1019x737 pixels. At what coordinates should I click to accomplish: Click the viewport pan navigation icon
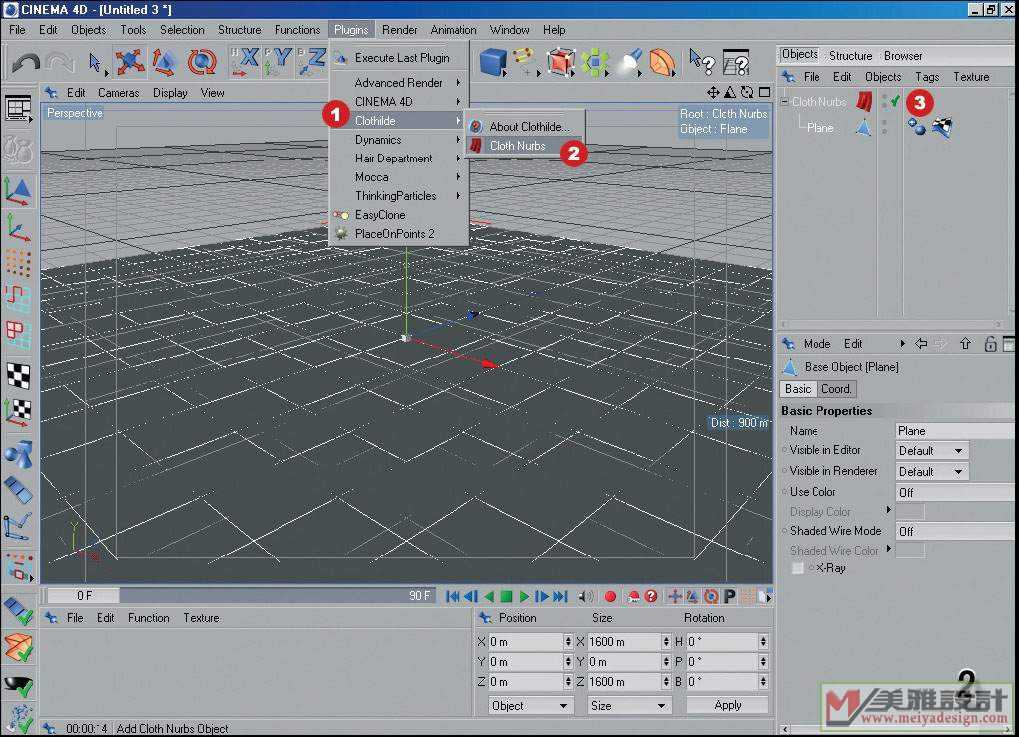click(713, 92)
